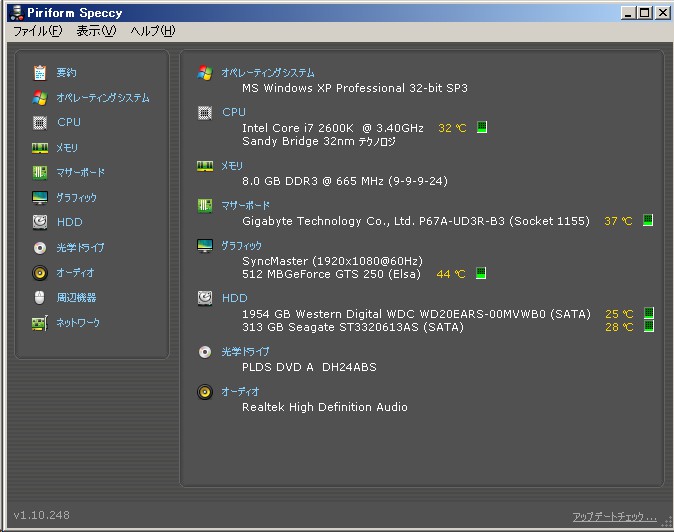Click the CPU chip icon in summary panel
Screen dimensions: 674x532
click(x=205, y=113)
